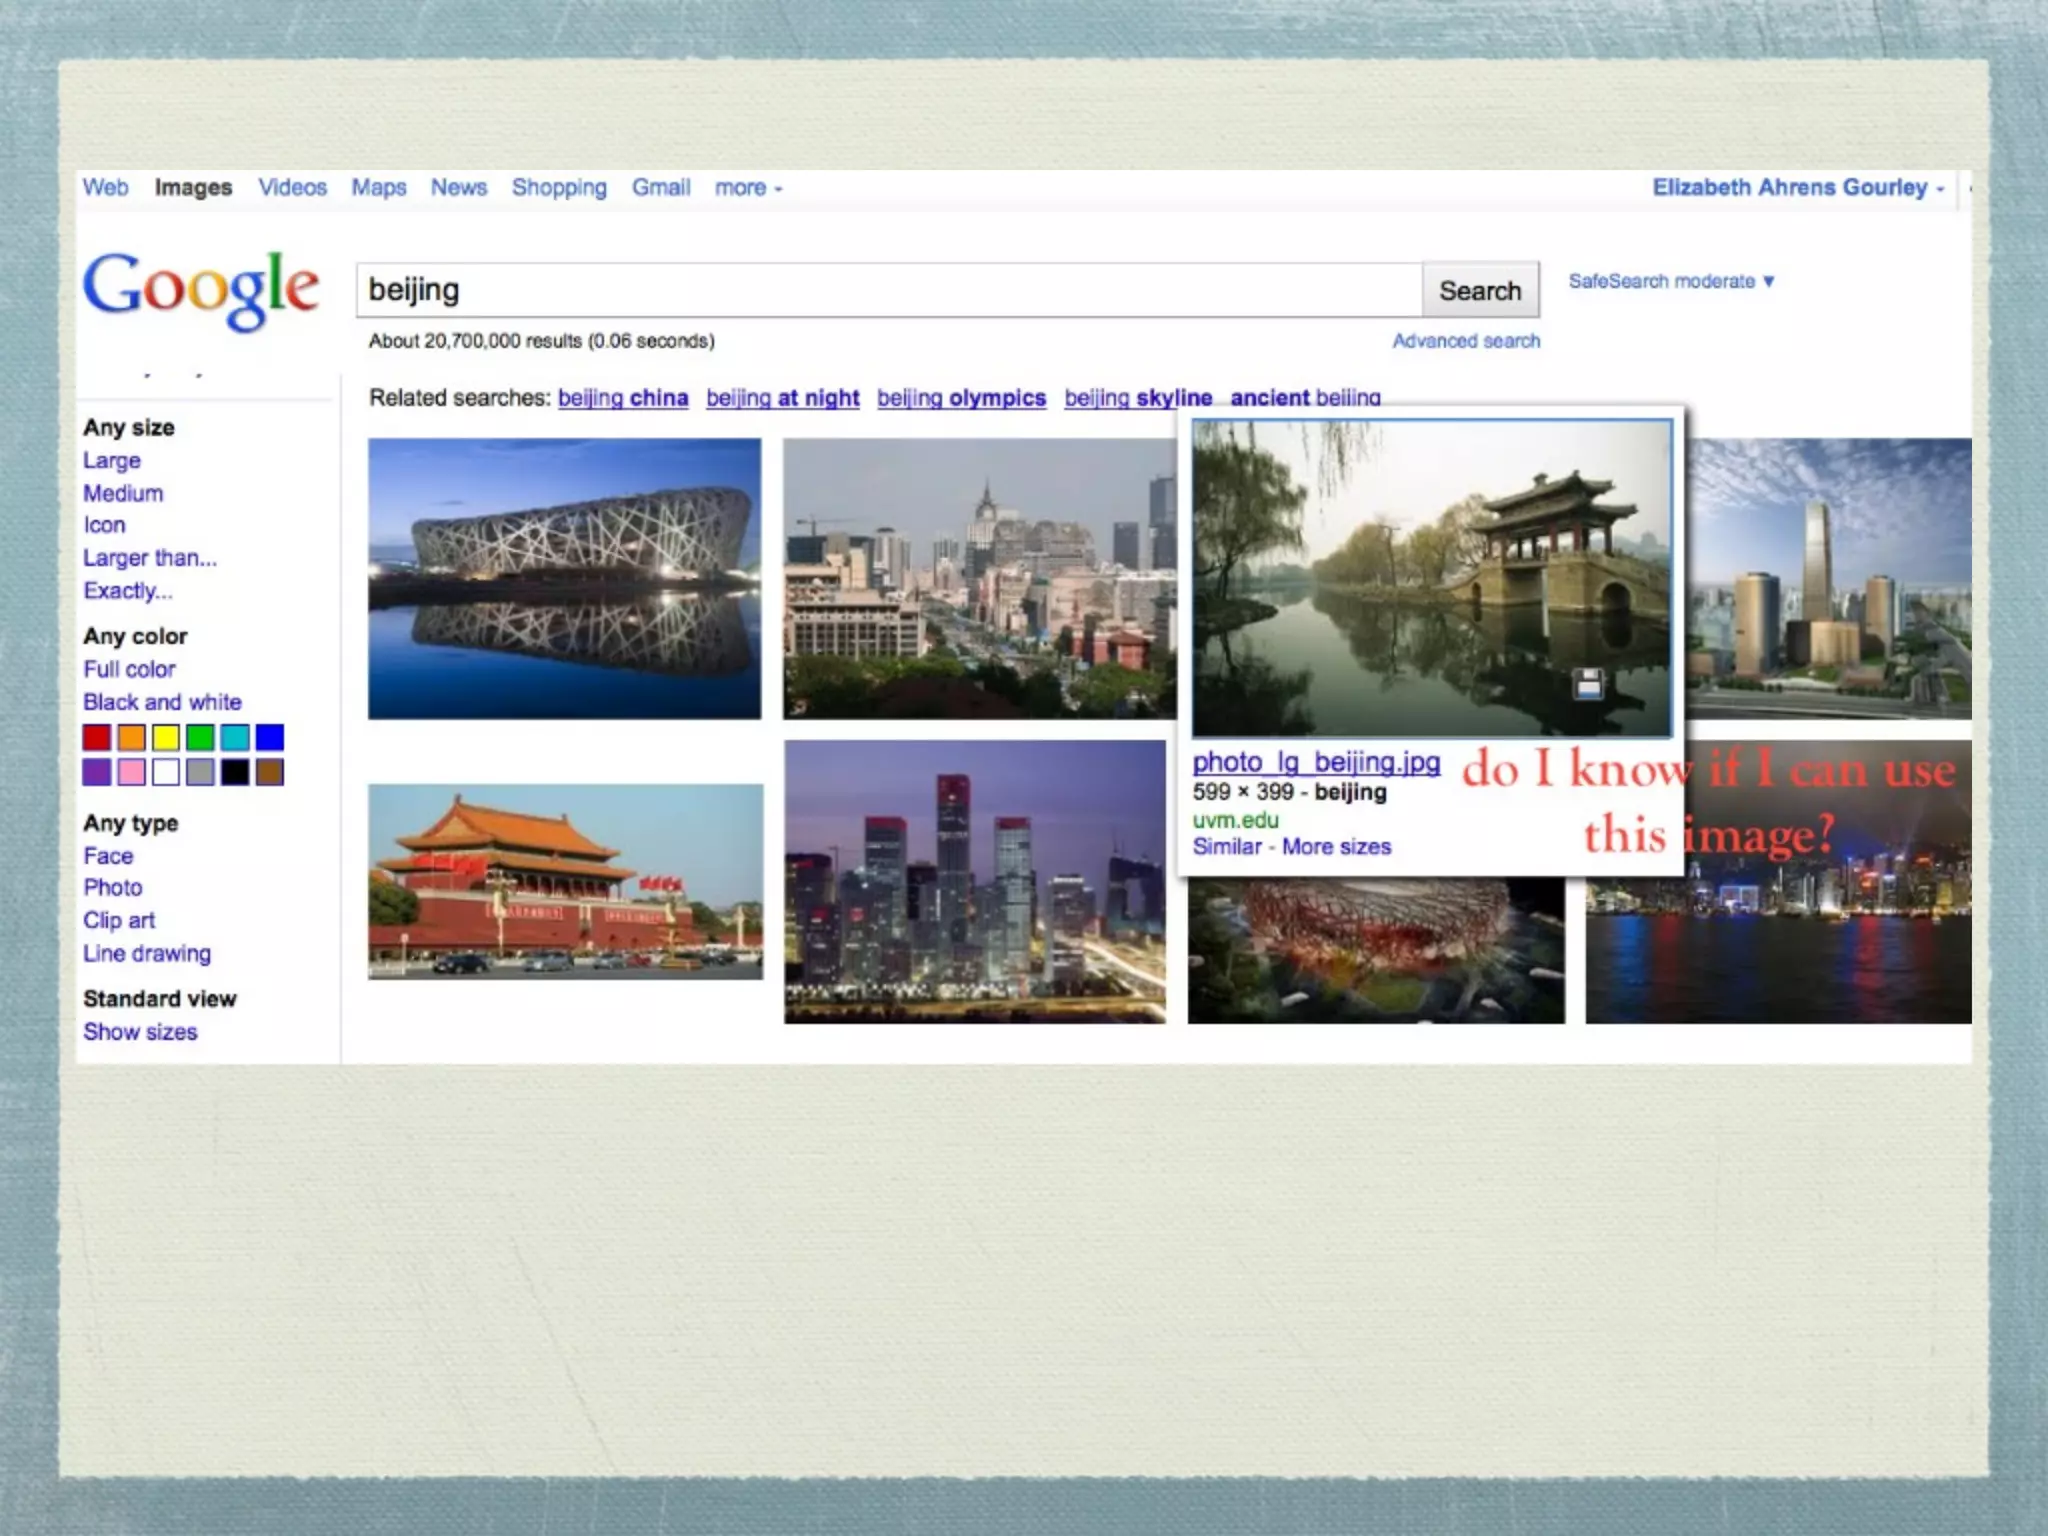Filter results by Large size
This screenshot has height=1536, width=2048.
112,461
